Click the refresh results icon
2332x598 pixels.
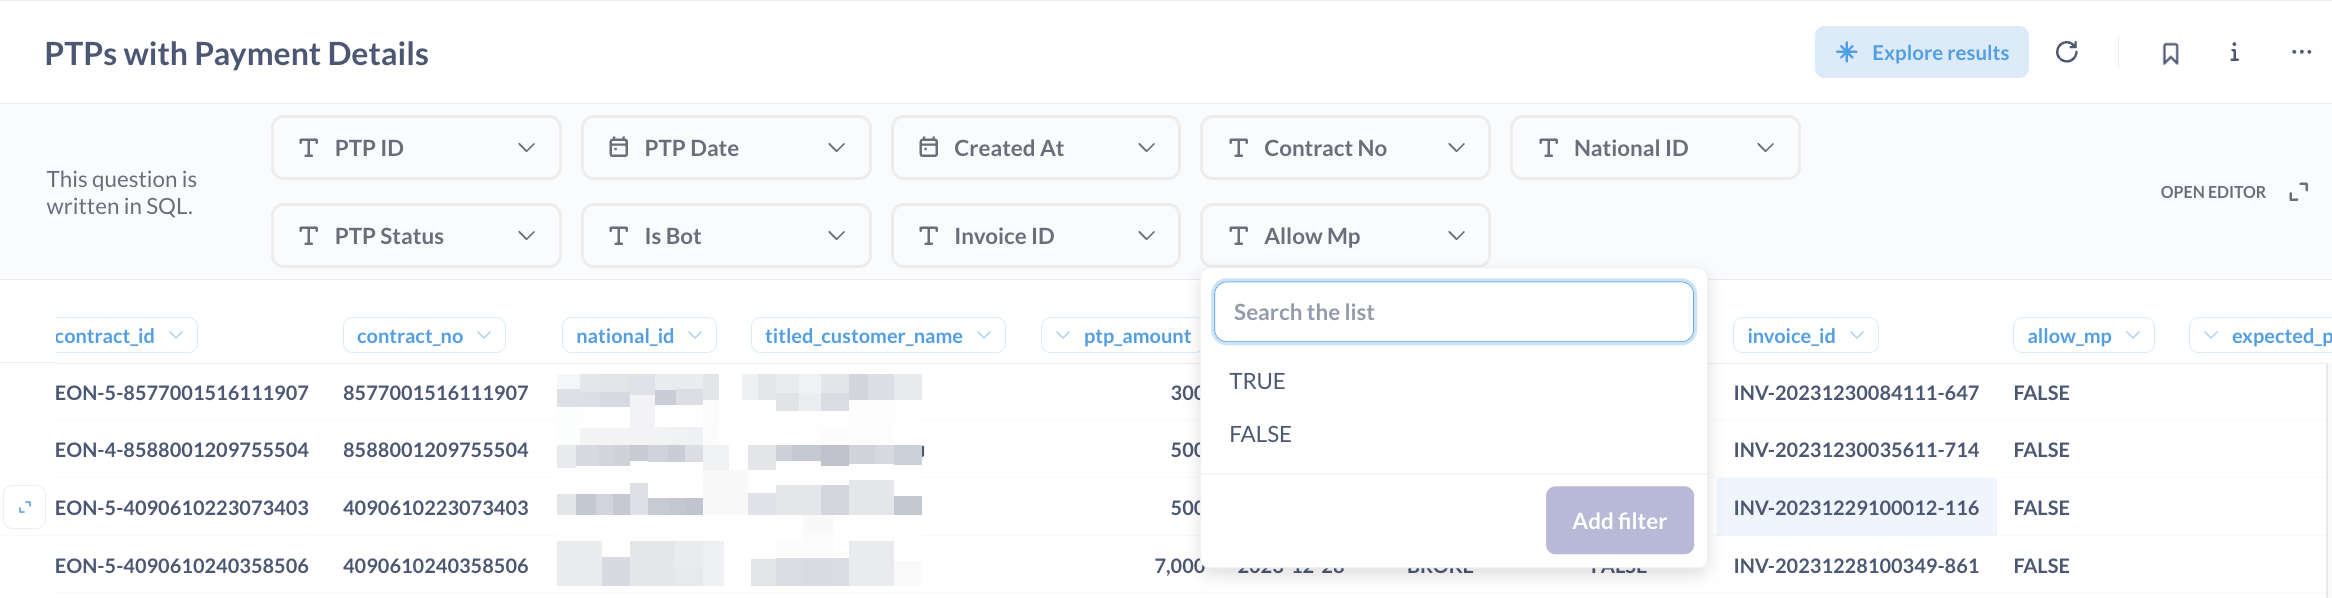2066,52
